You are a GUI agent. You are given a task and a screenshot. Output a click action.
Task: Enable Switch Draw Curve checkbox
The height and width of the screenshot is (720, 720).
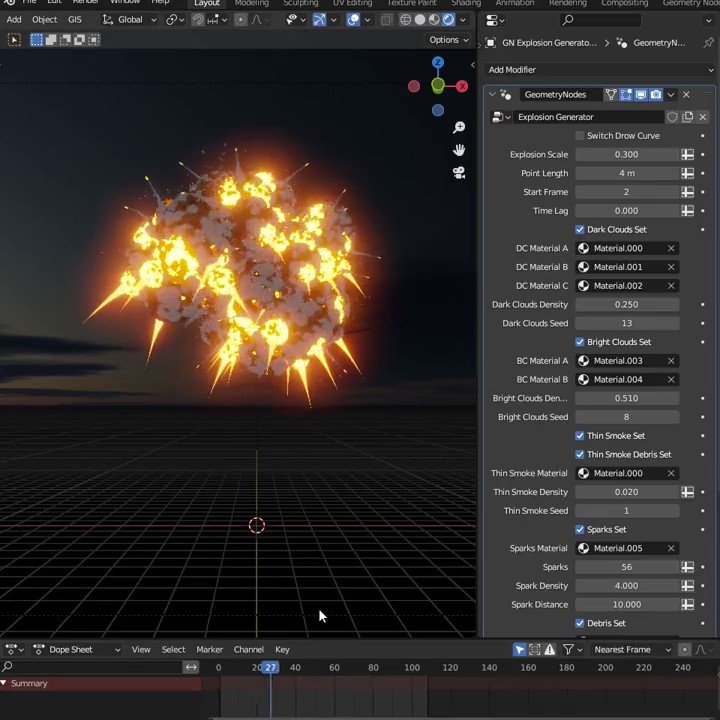tap(579, 136)
